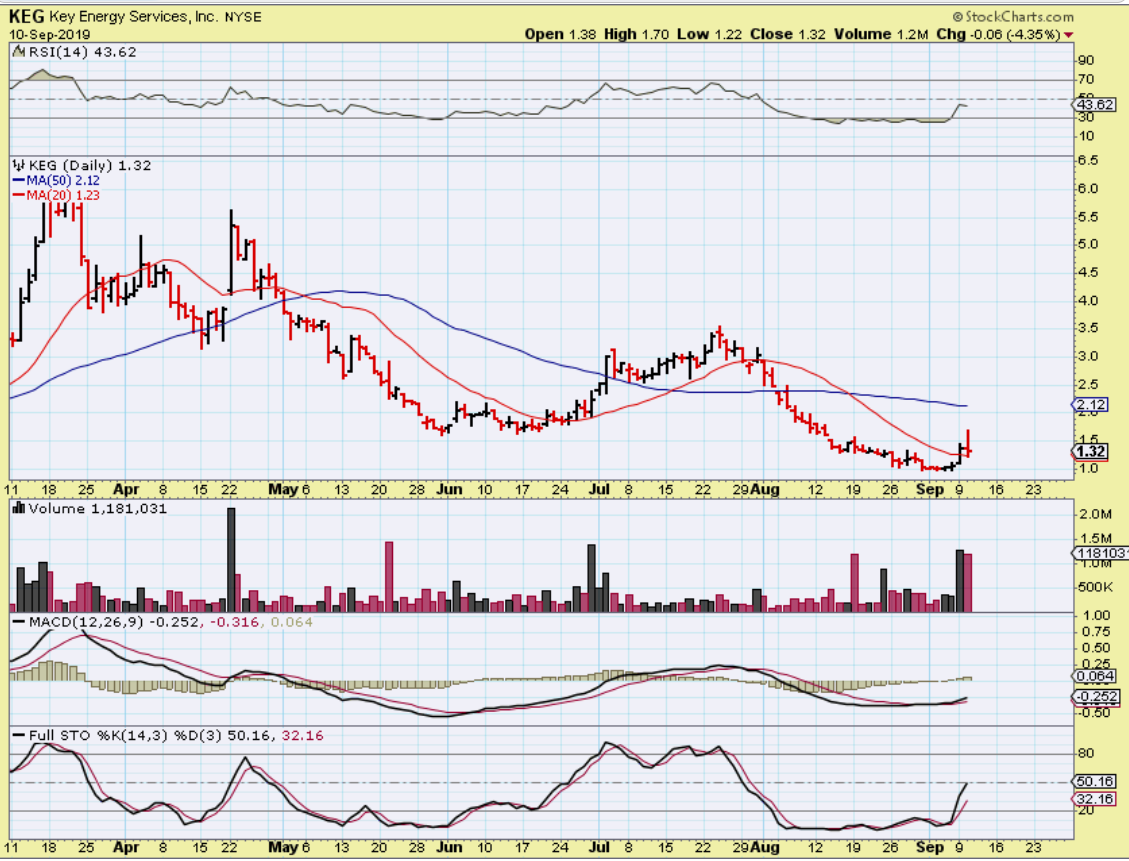The width and height of the screenshot is (1129, 861).
Task: Click the StockCharts.com watermark link
Action: pyautogui.click(x=1019, y=17)
